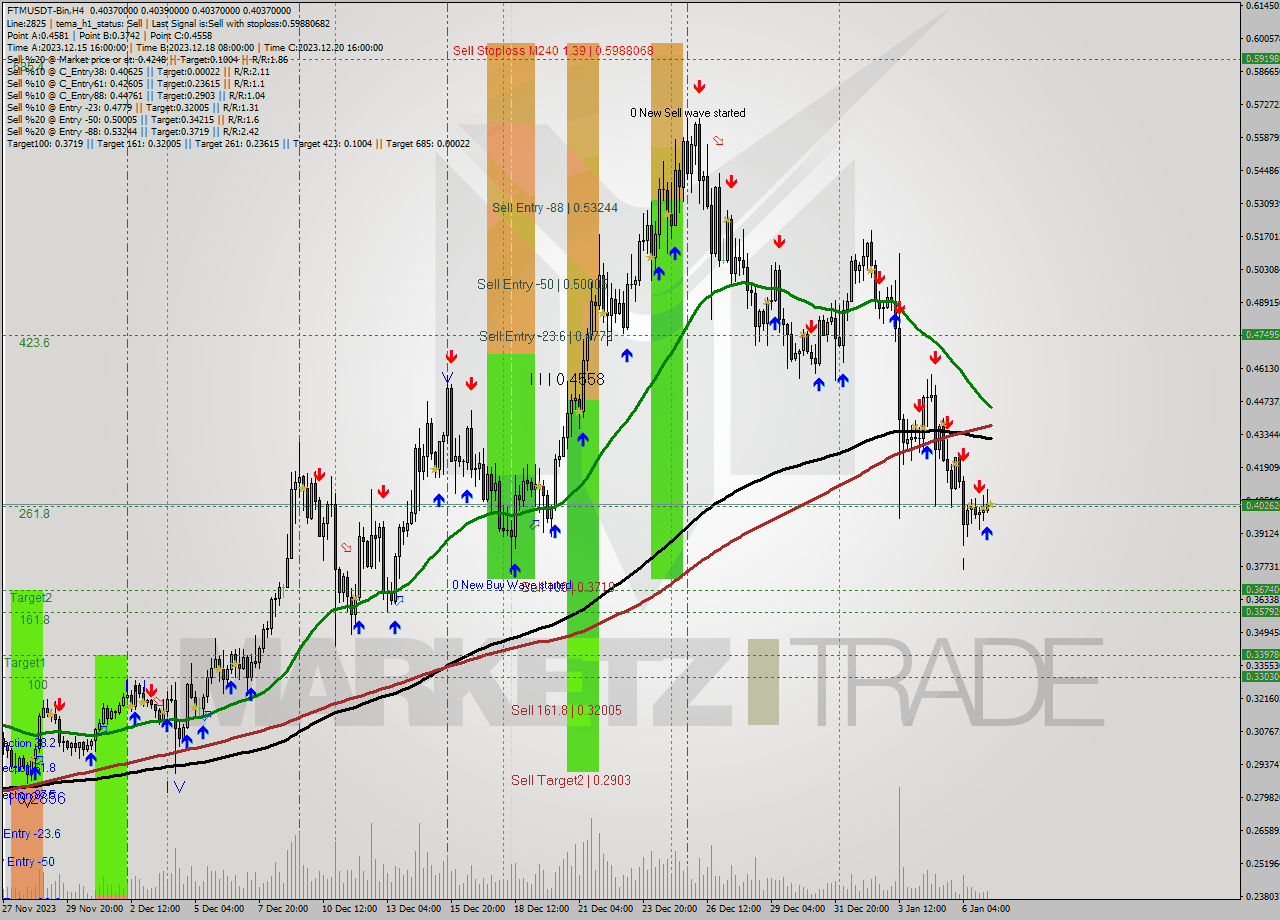Click the '3 Jan 12:00' date axis label
Viewport: 1280px width, 920px height.
point(923,909)
